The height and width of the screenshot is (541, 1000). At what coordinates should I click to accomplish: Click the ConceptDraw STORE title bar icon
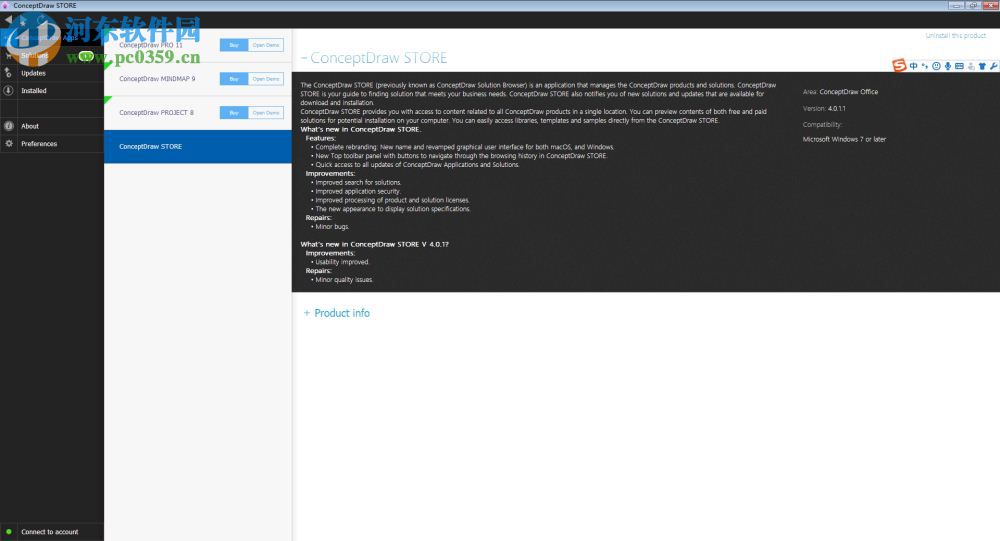[x=6, y=5]
